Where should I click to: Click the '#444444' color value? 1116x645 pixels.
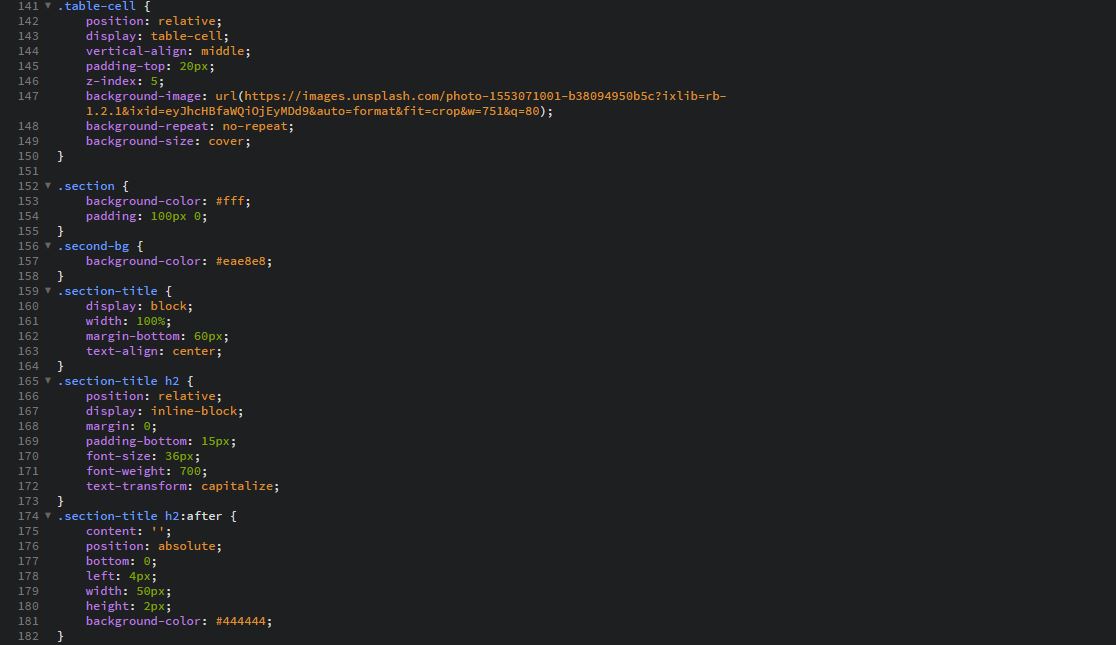pos(241,621)
